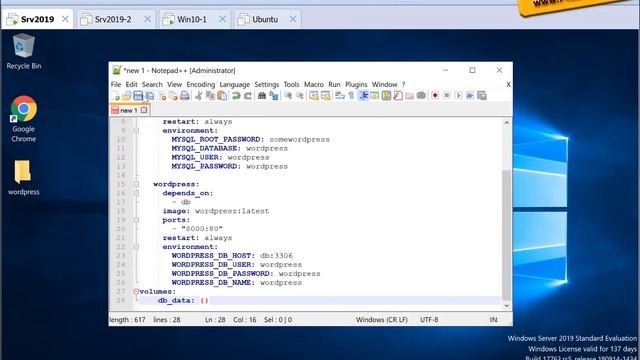Viewport: 640px width, 360px height.
Task: Click the editor scrollbar up arrow
Action: click(x=507, y=122)
